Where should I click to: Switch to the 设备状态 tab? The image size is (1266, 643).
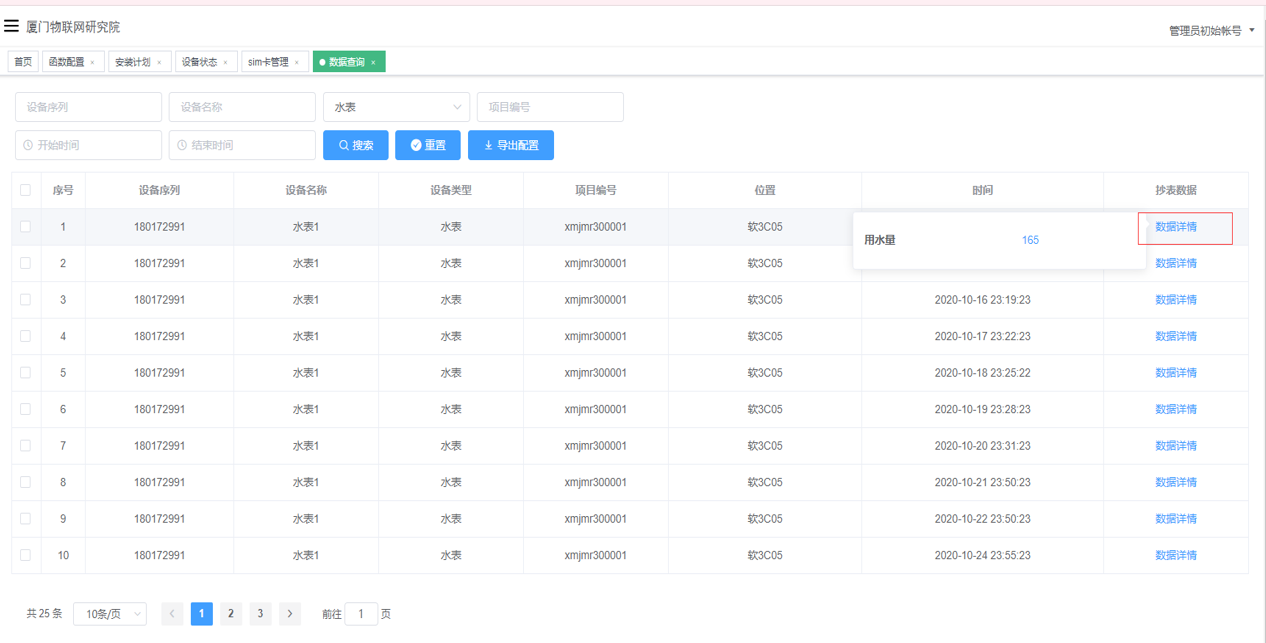coord(199,62)
